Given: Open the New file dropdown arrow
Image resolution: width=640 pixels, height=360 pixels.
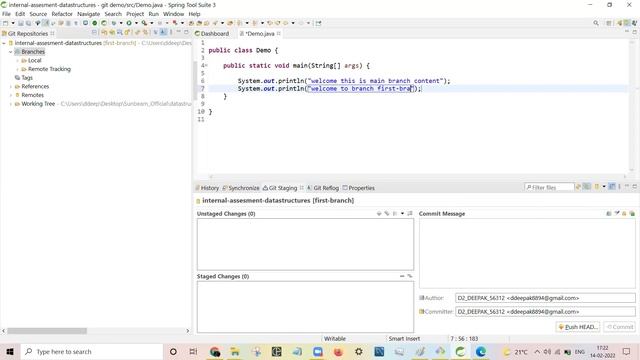Looking at the screenshot, I should click(13, 23).
